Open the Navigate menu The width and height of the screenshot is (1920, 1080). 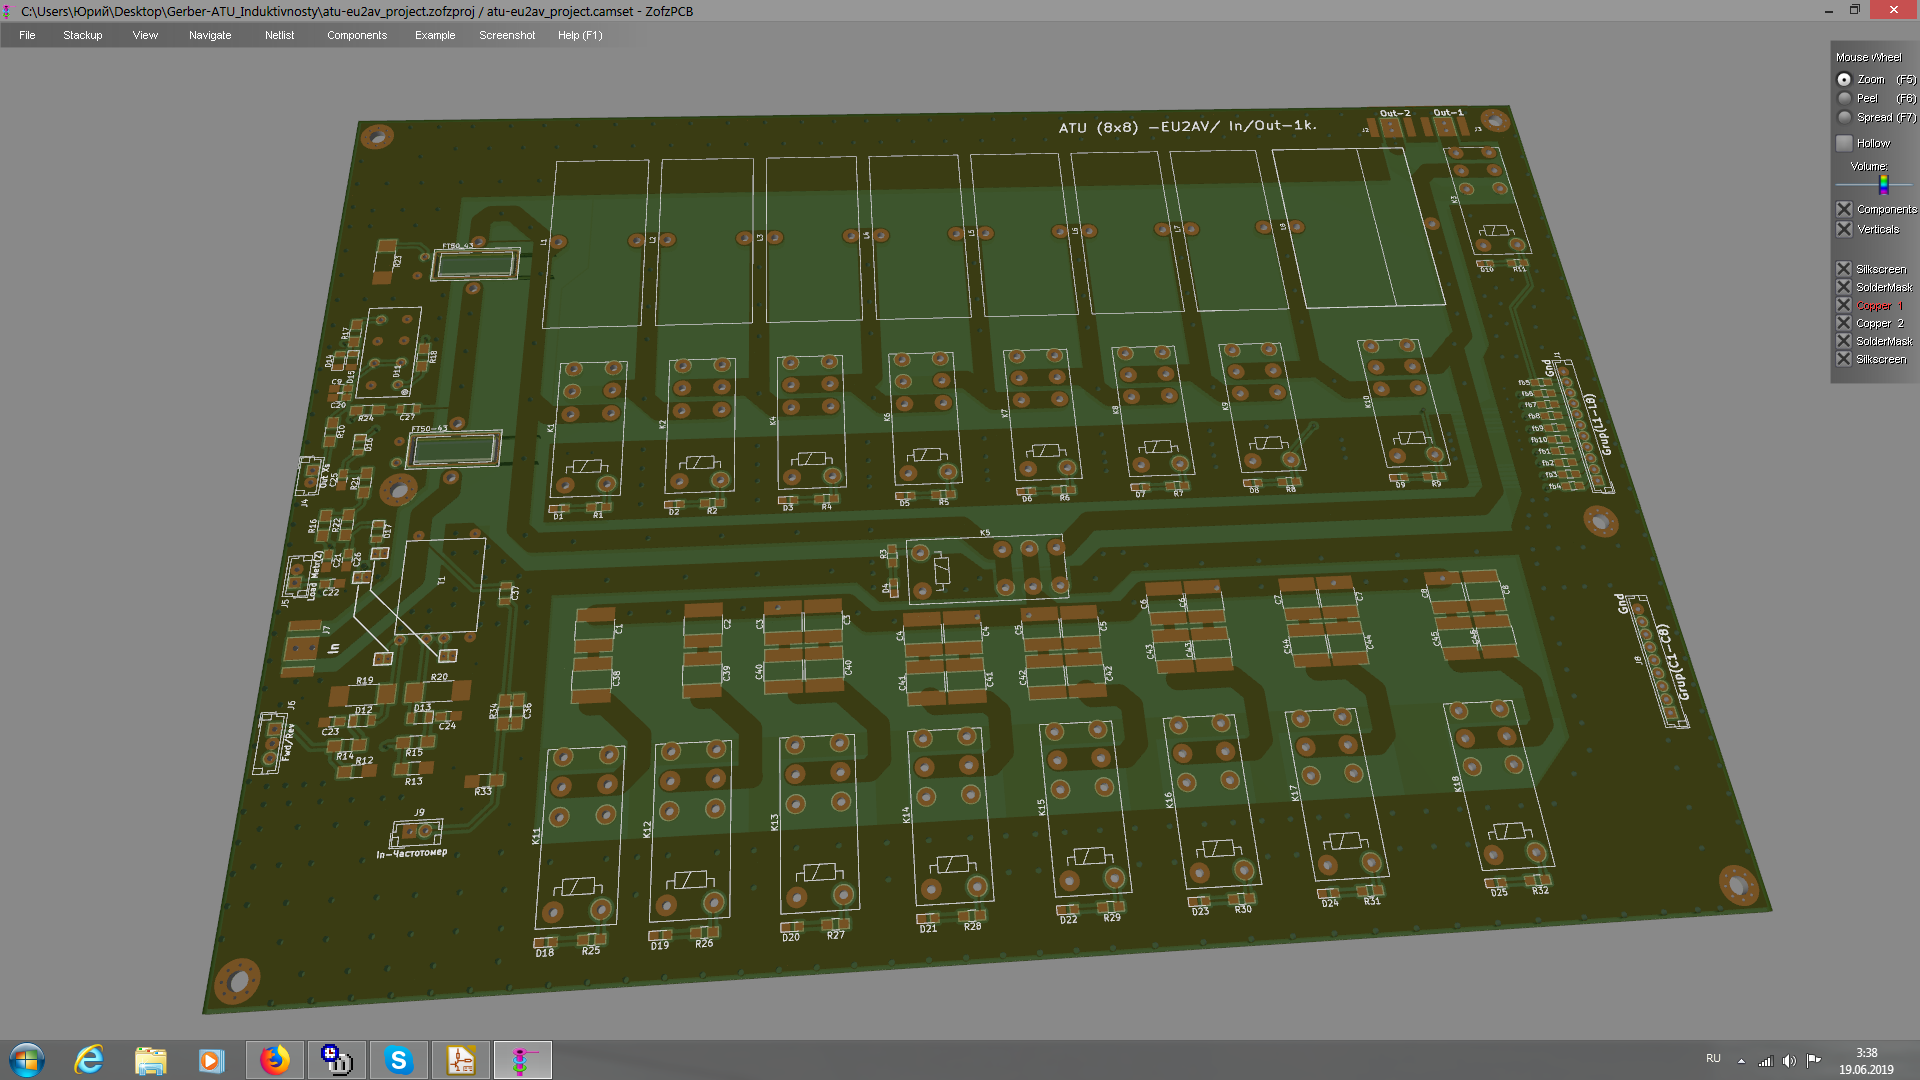pyautogui.click(x=210, y=35)
